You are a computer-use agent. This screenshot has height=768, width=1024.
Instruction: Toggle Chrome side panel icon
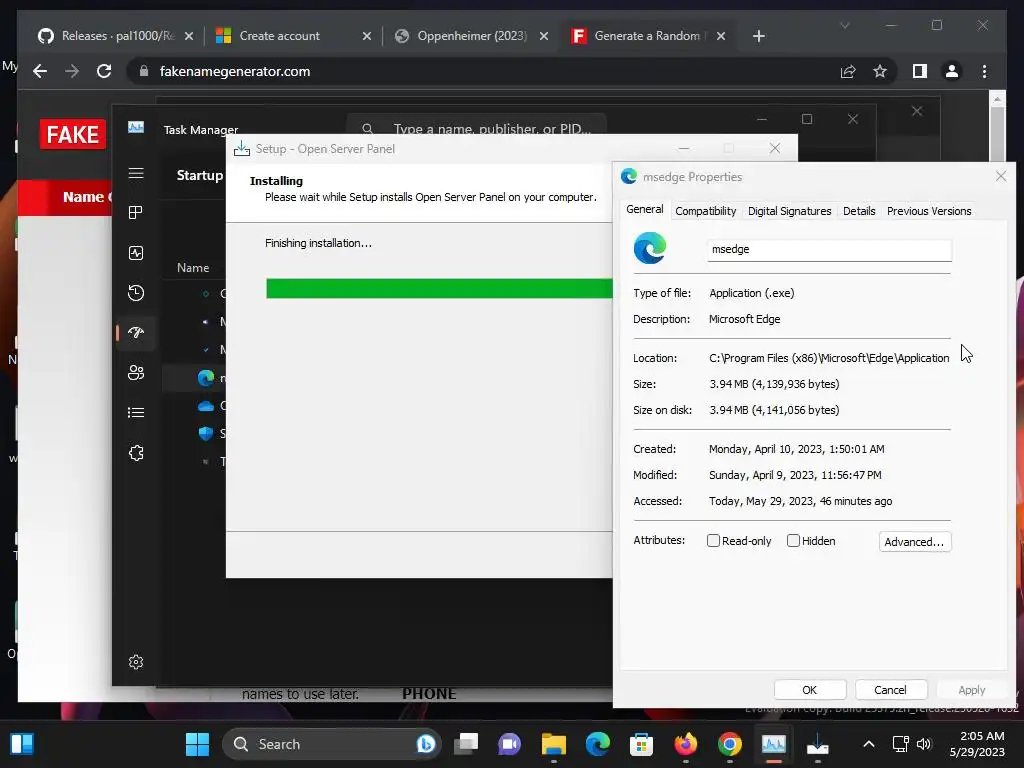point(920,71)
